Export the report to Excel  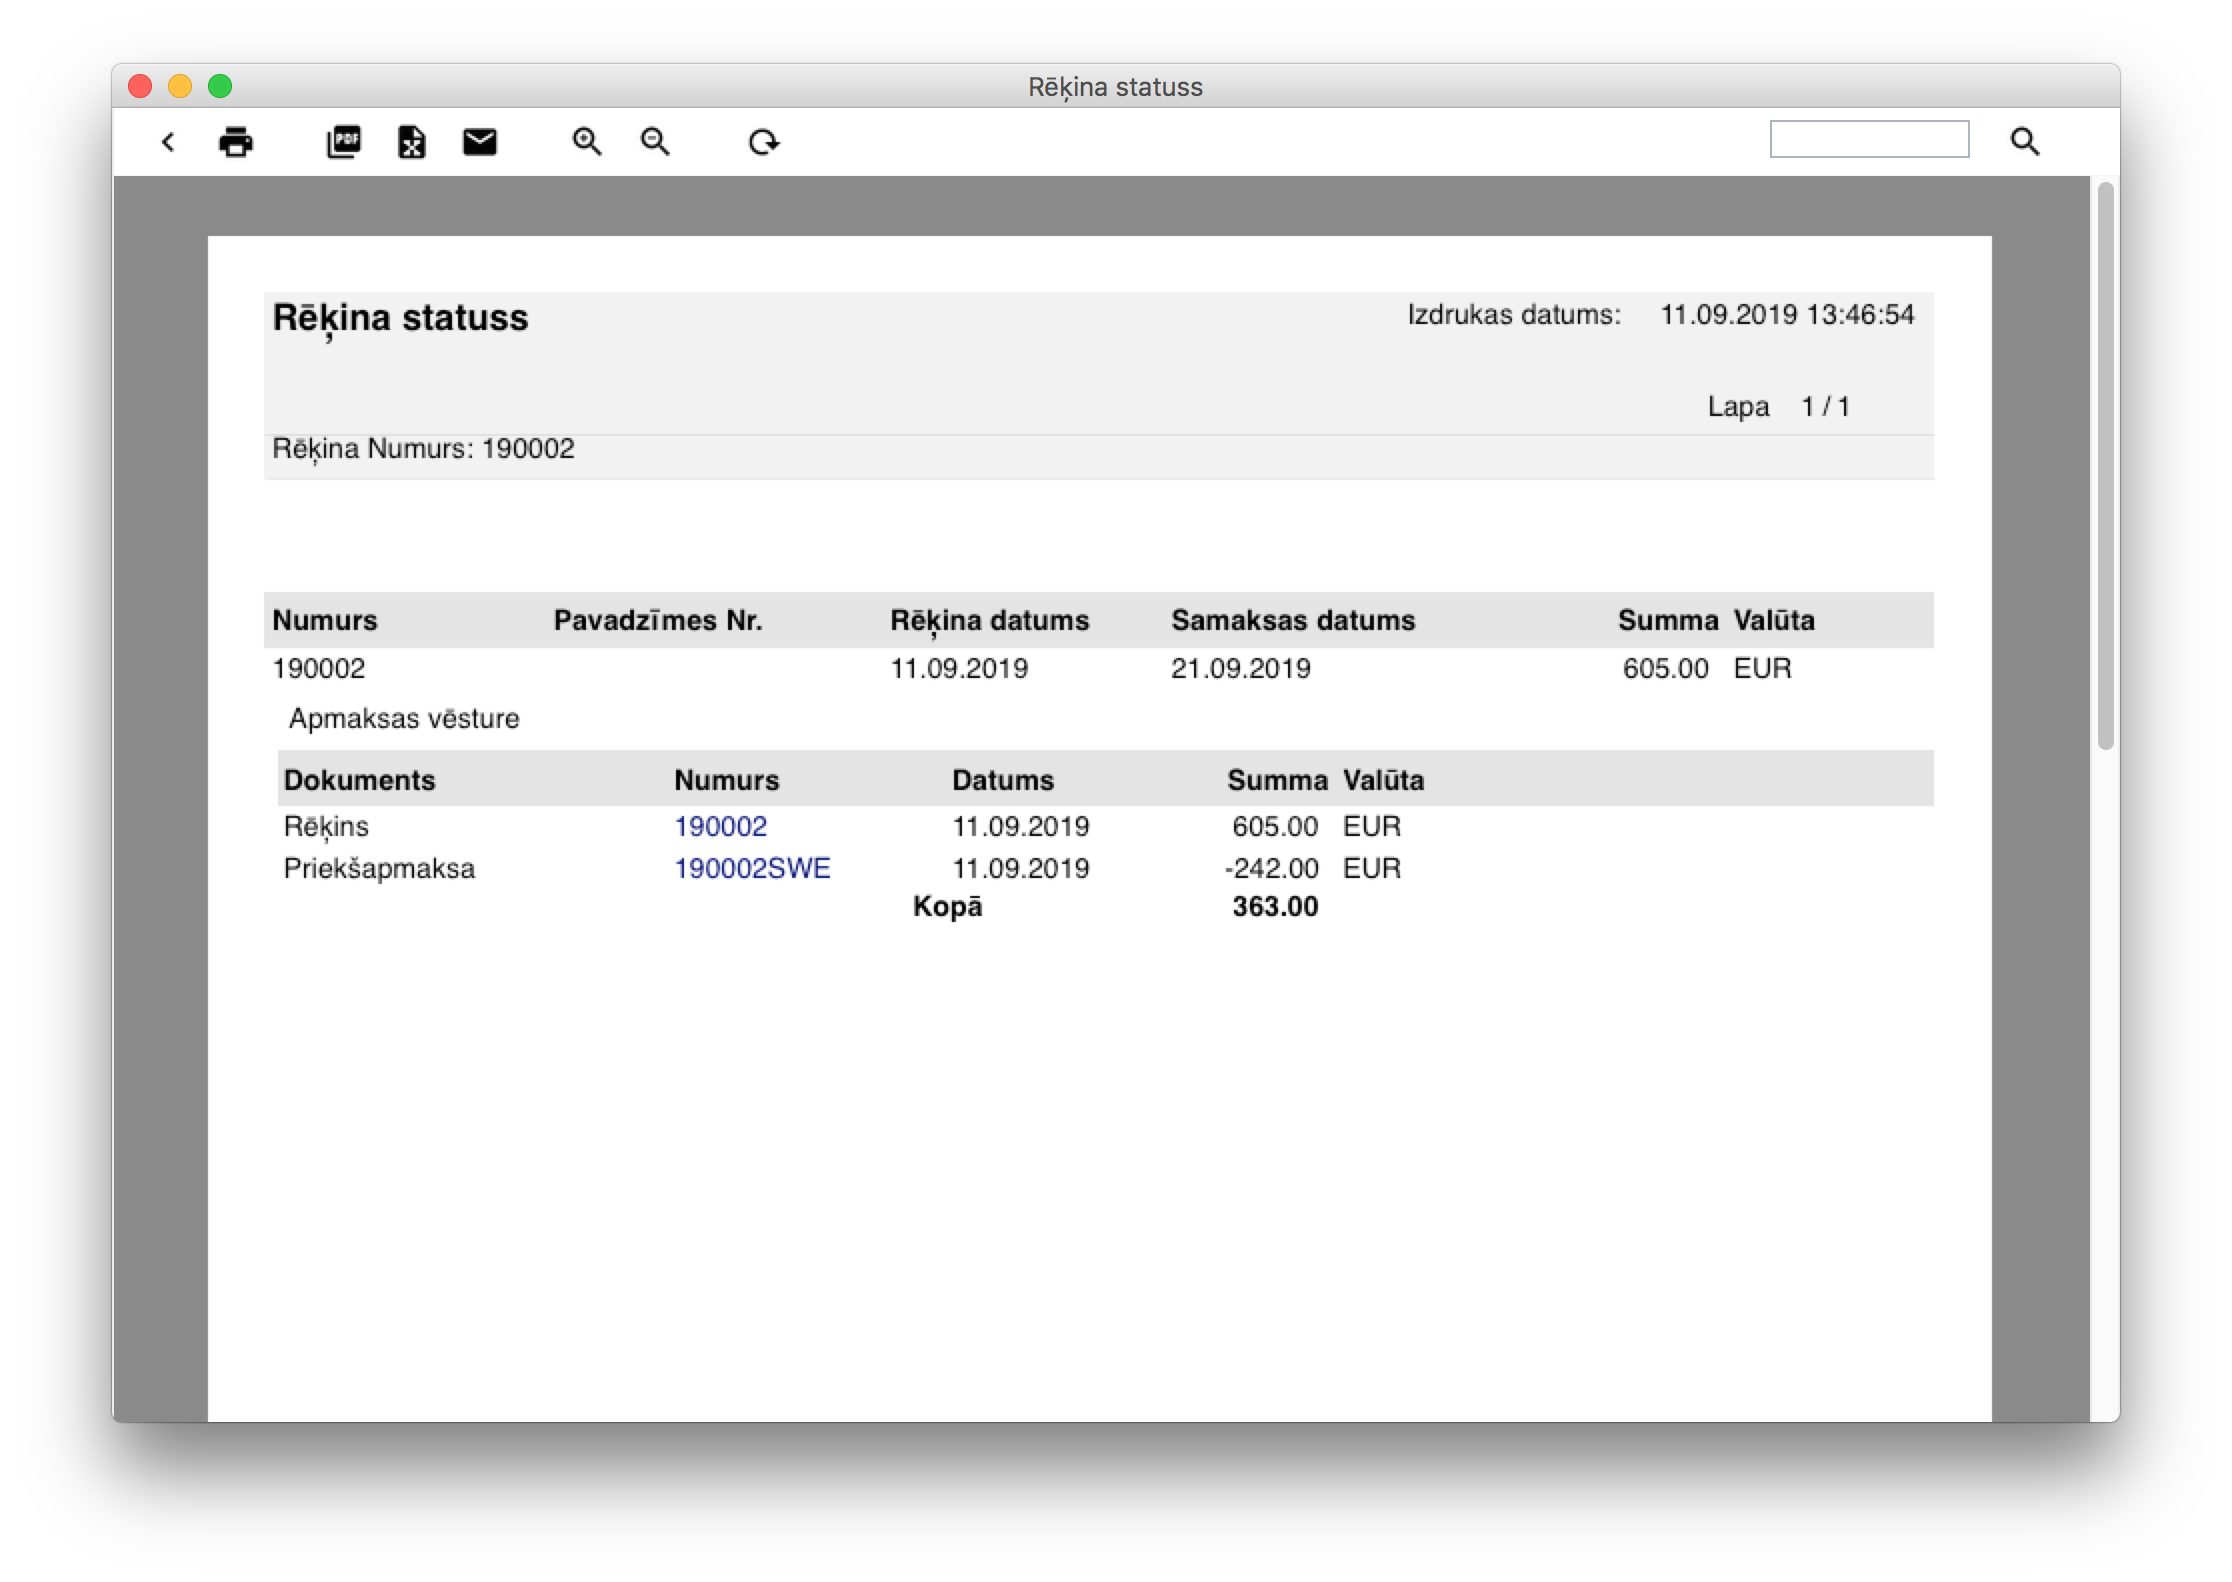[x=412, y=142]
